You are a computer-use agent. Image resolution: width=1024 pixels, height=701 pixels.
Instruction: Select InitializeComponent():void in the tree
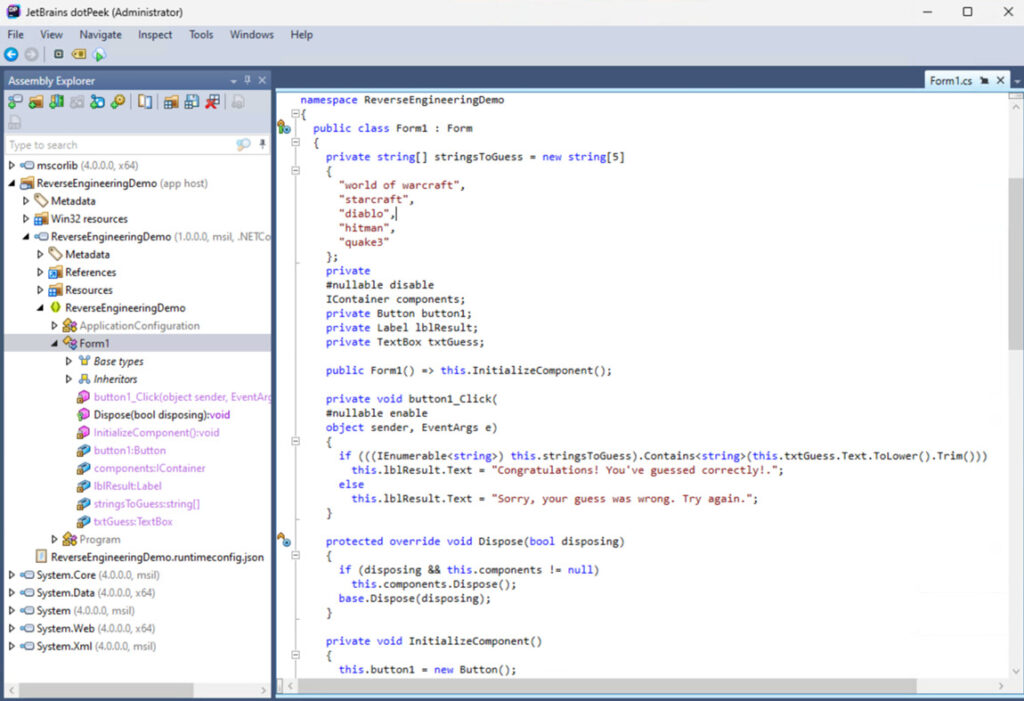pyautogui.click(x=156, y=432)
